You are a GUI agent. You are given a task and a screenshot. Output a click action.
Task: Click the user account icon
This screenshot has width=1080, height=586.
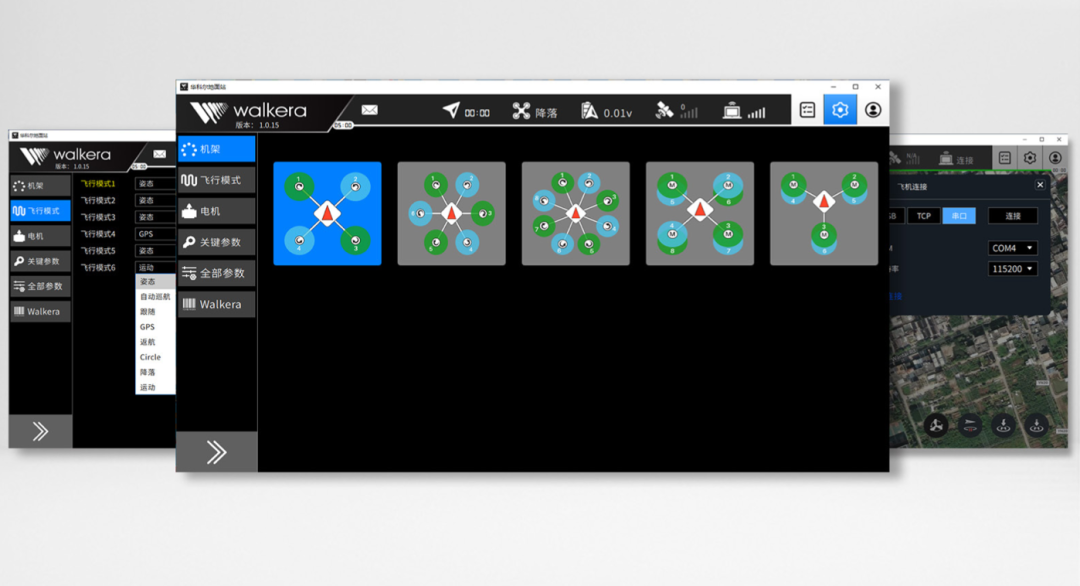point(873,110)
